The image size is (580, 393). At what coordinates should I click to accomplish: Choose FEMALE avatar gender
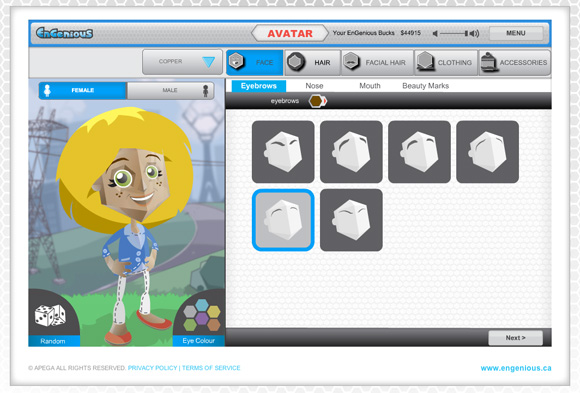click(x=82, y=90)
